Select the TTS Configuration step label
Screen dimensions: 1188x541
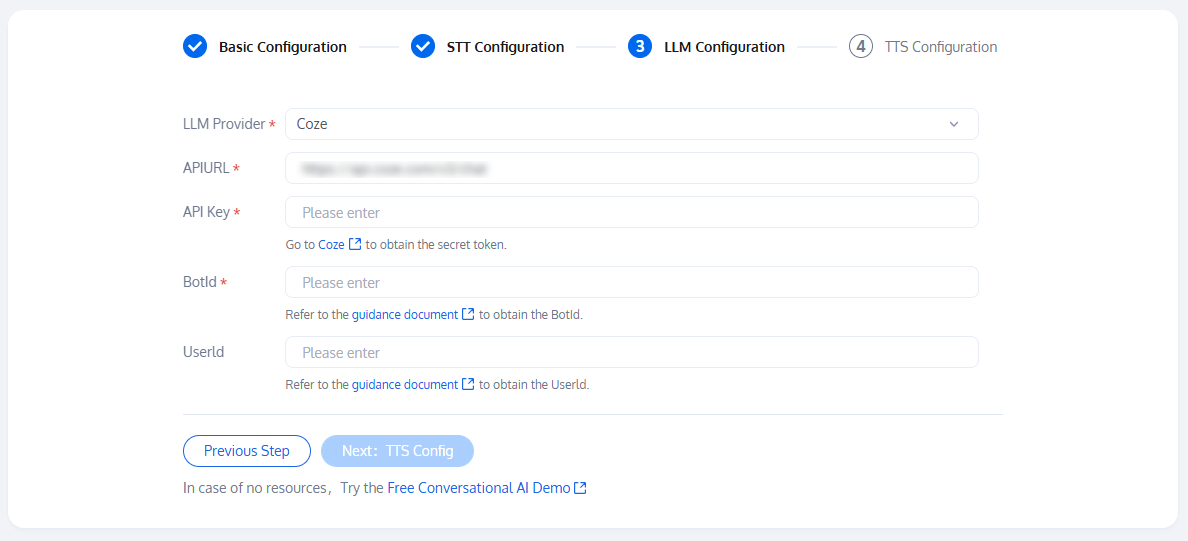[940, 47]
